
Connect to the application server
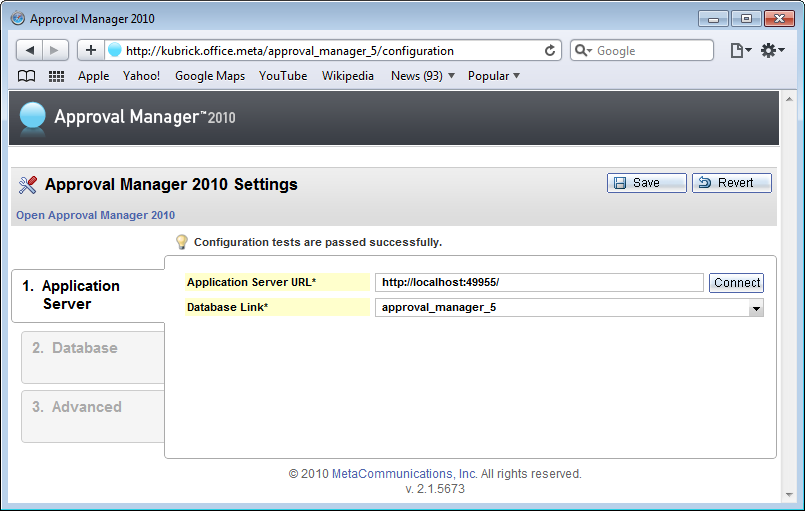[736, 282]
